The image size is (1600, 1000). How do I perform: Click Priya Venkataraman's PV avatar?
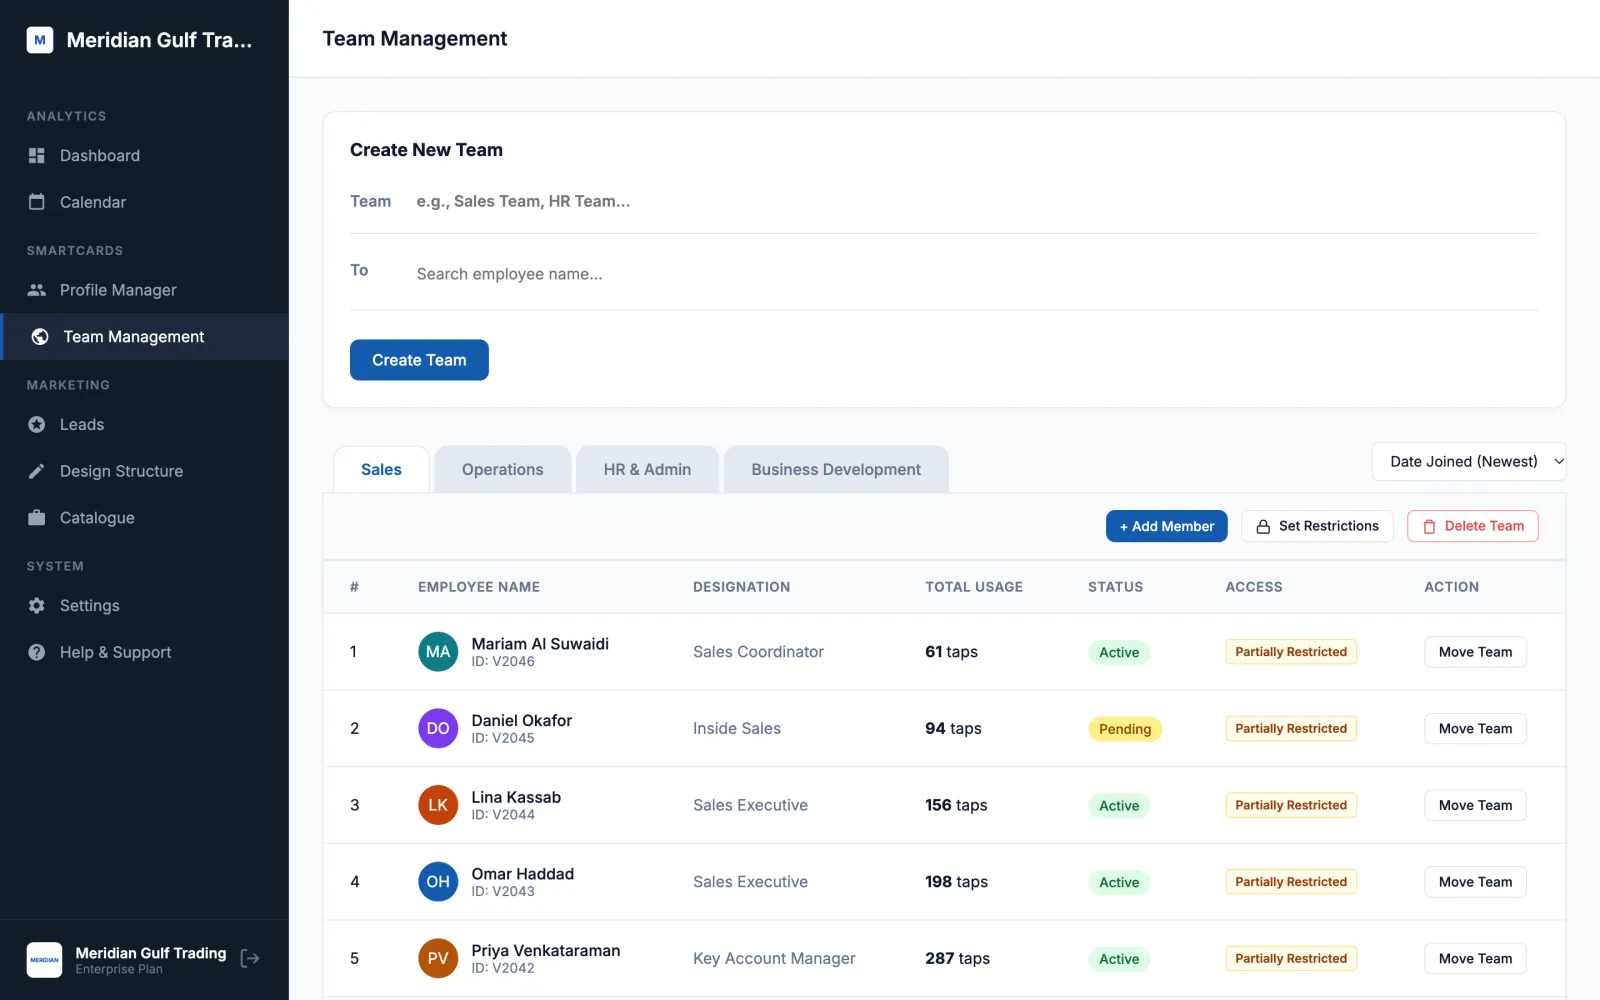pyautogui.click(x=438, y=959)
